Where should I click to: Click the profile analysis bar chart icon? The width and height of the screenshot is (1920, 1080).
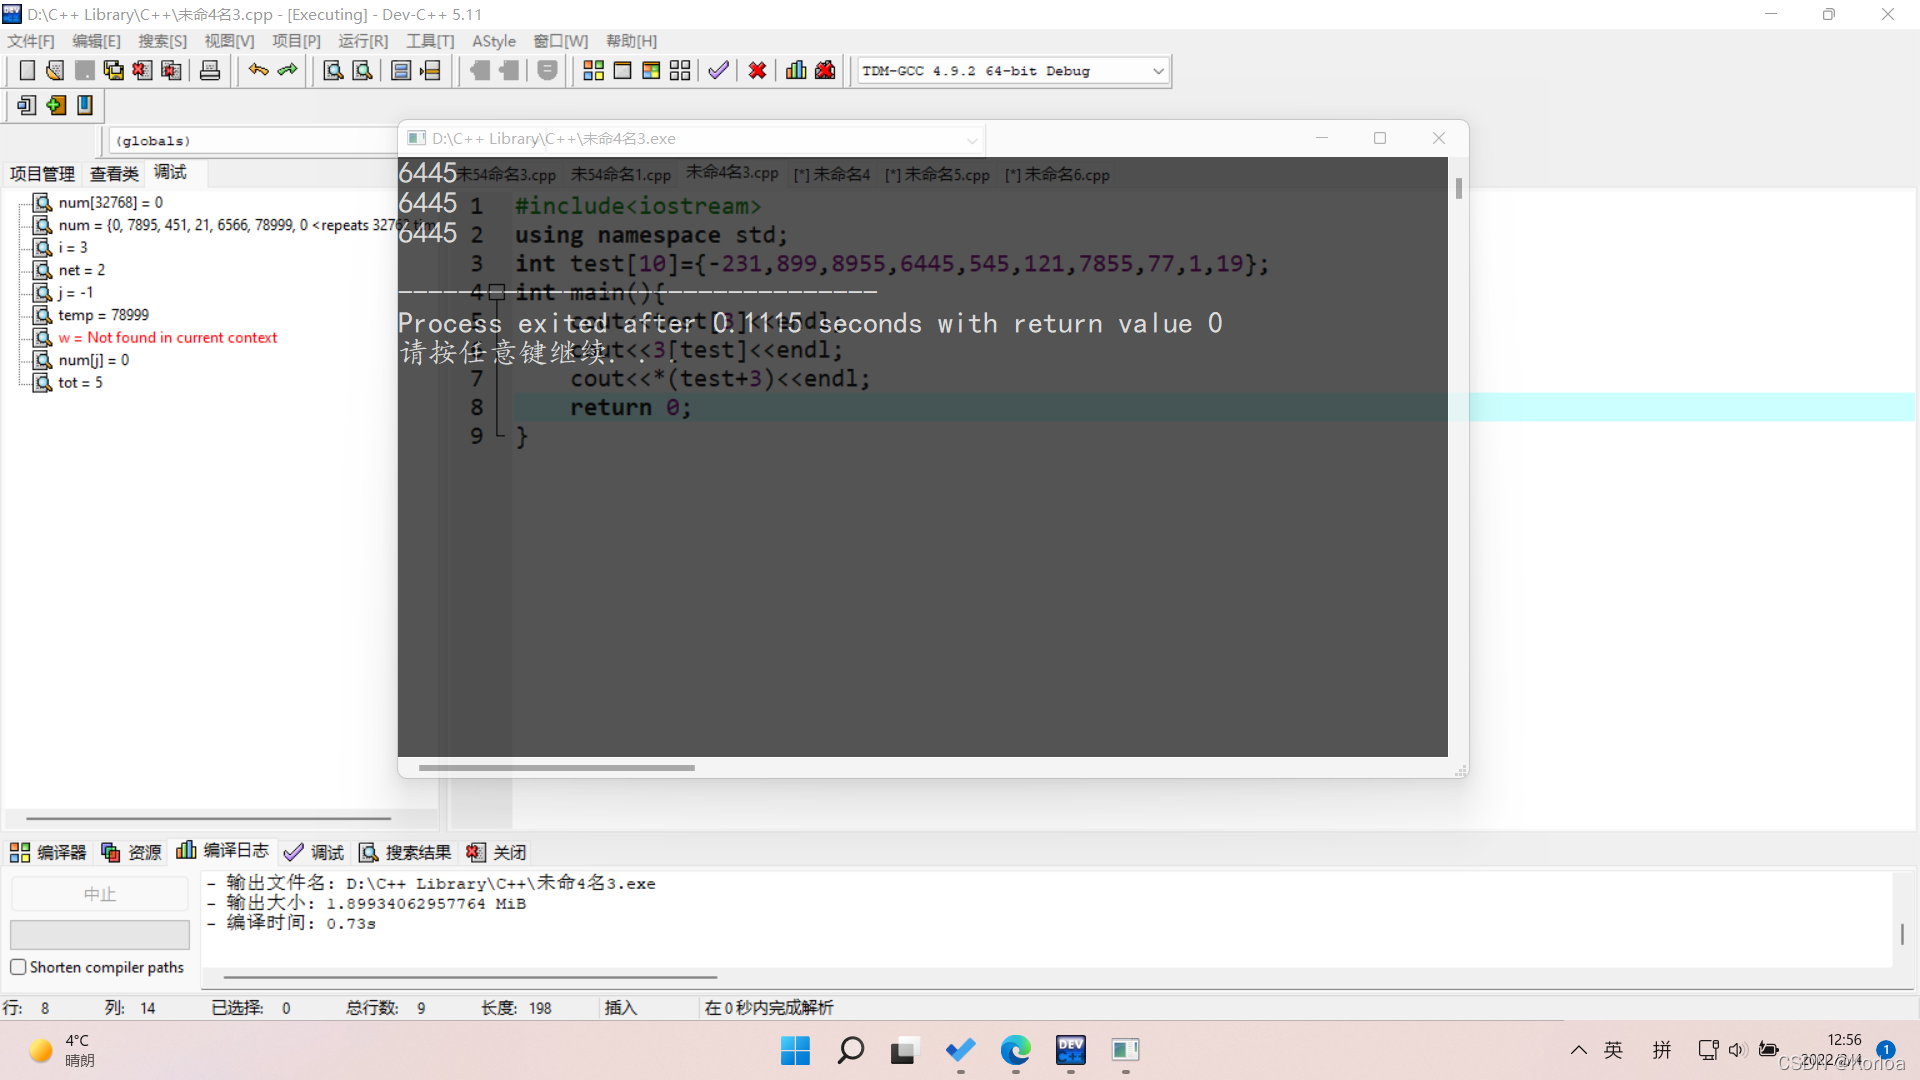click(796, 71)
